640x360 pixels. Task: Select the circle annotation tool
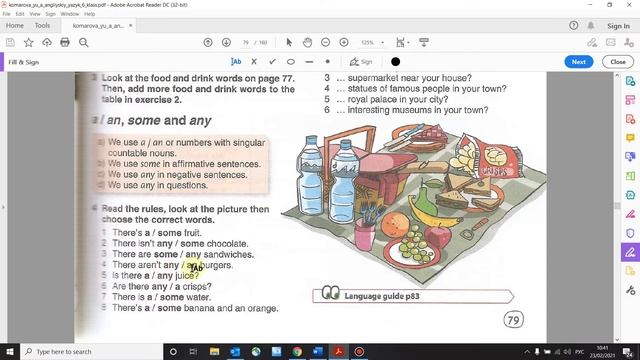point(291,62)
